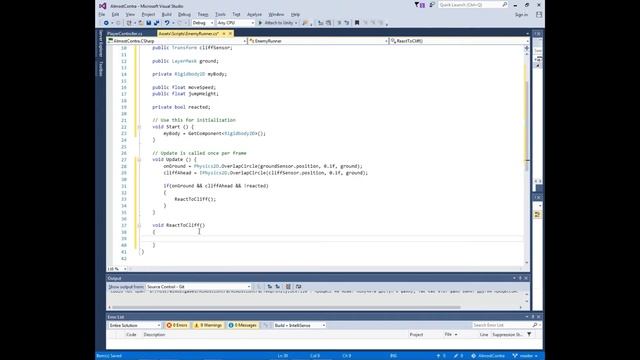
Task: Click the Save file toolbar icon
Action: (149, 23)
